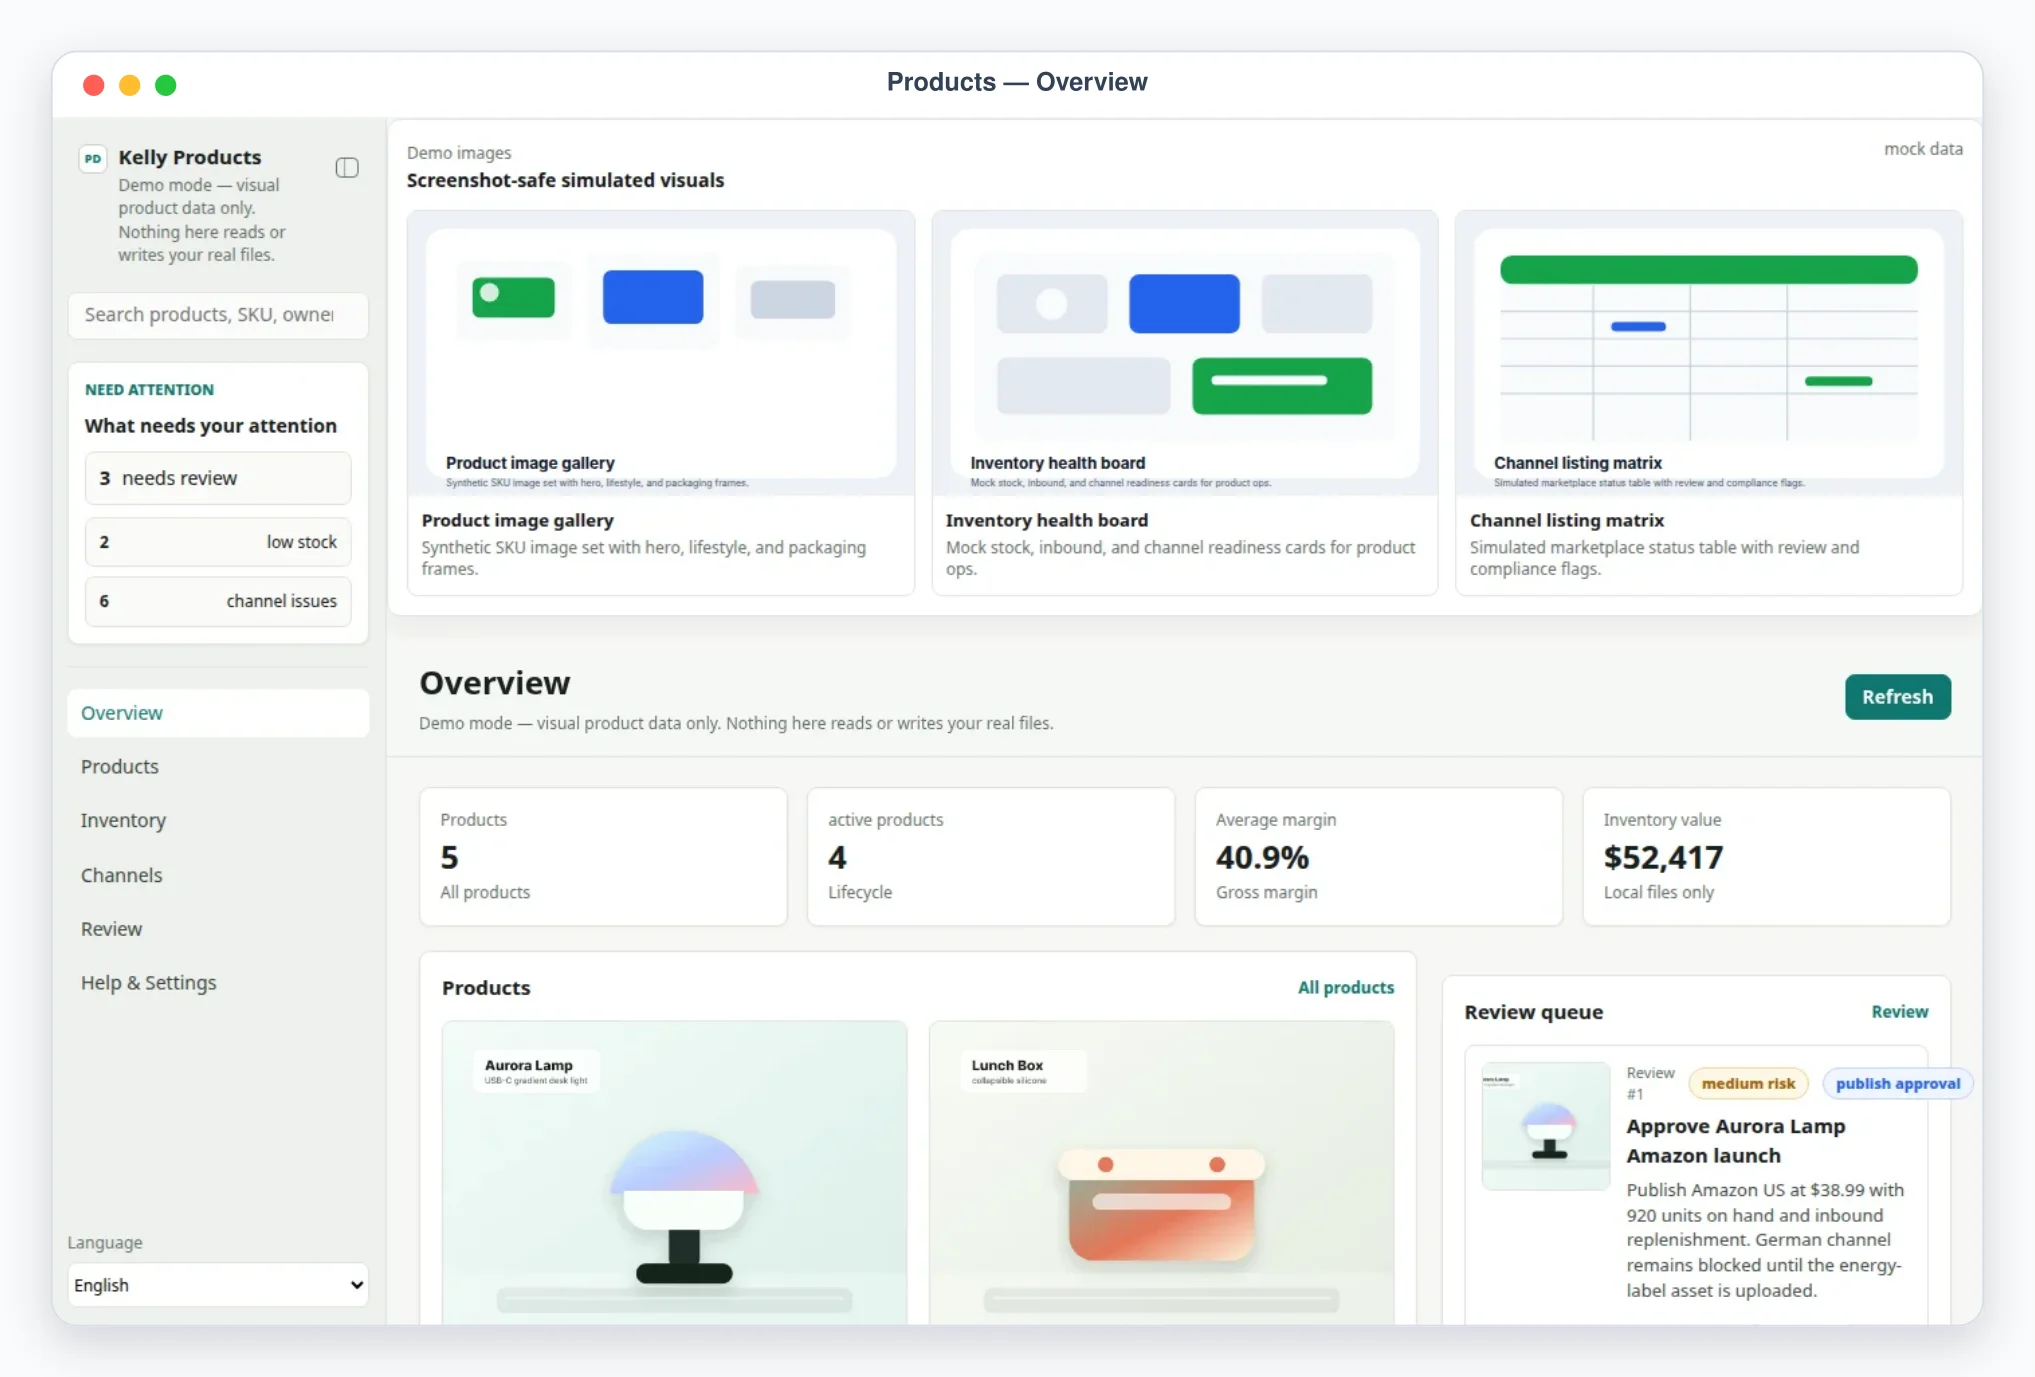Click the publish approval tag

click(x=1897, y=1084)
